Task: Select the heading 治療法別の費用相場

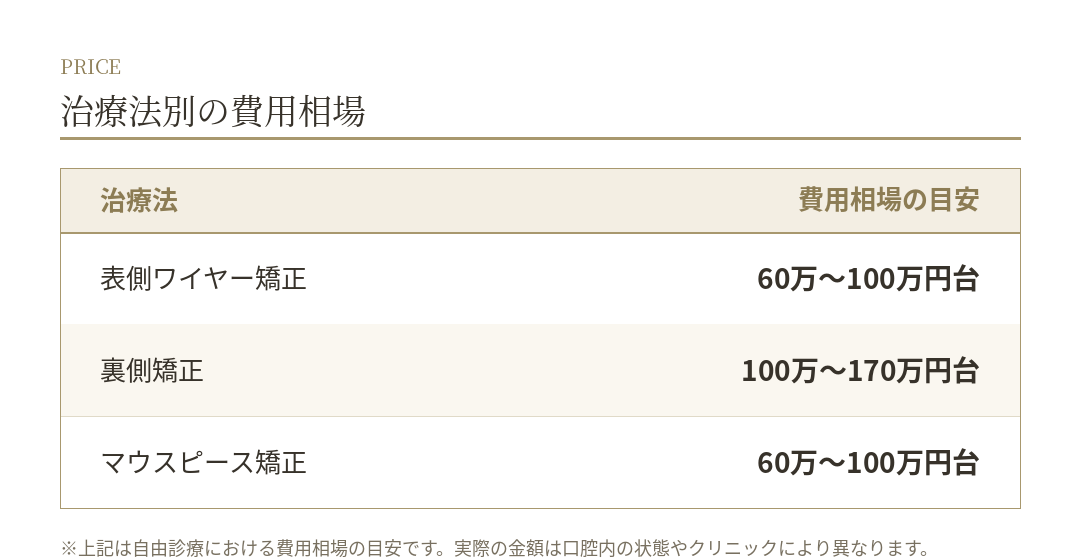Action: 213,111
